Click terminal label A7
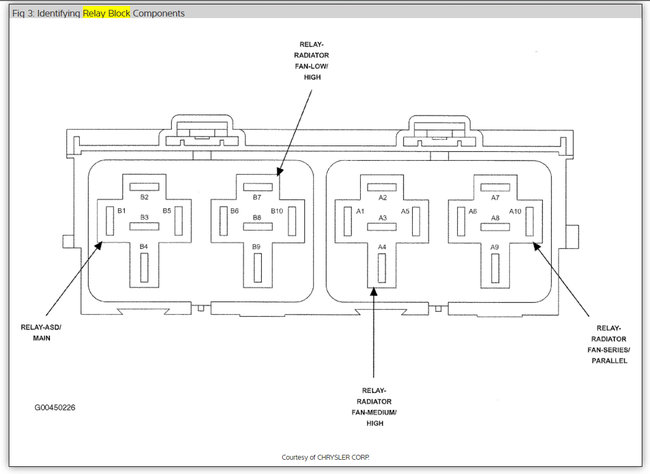 click(x=495, y=197)
